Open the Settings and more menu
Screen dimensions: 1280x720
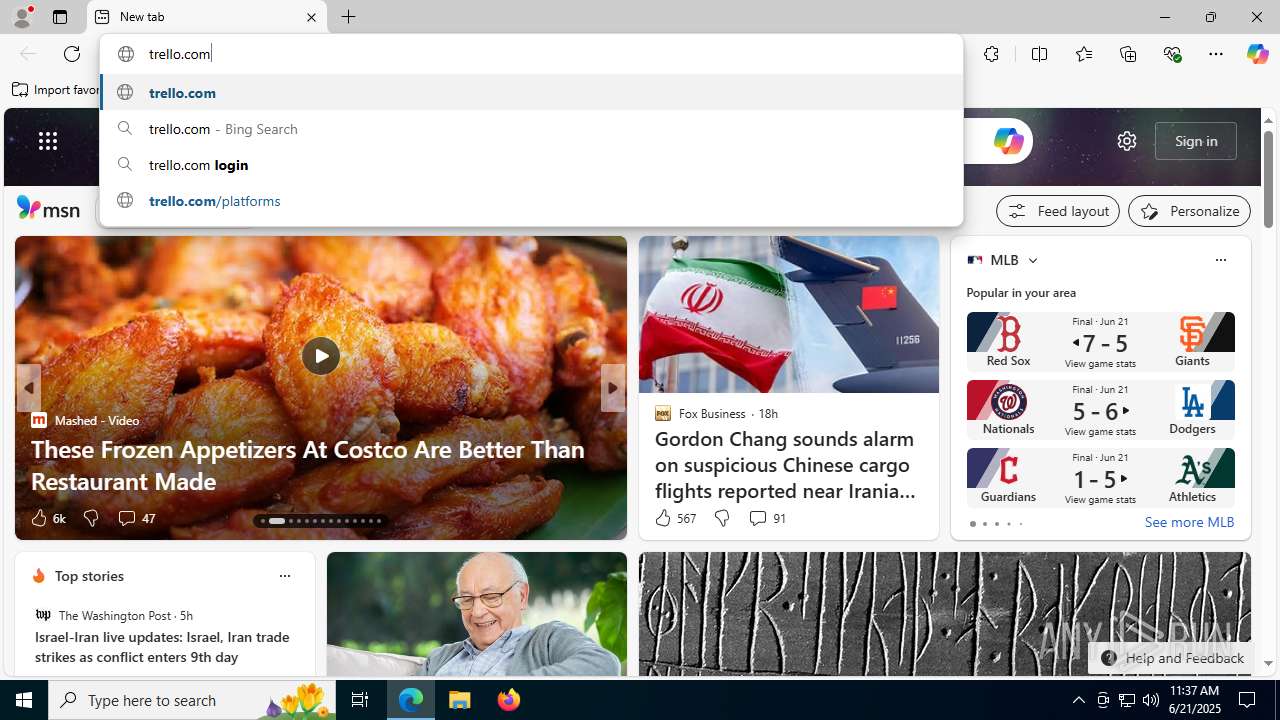point(1216,54)
